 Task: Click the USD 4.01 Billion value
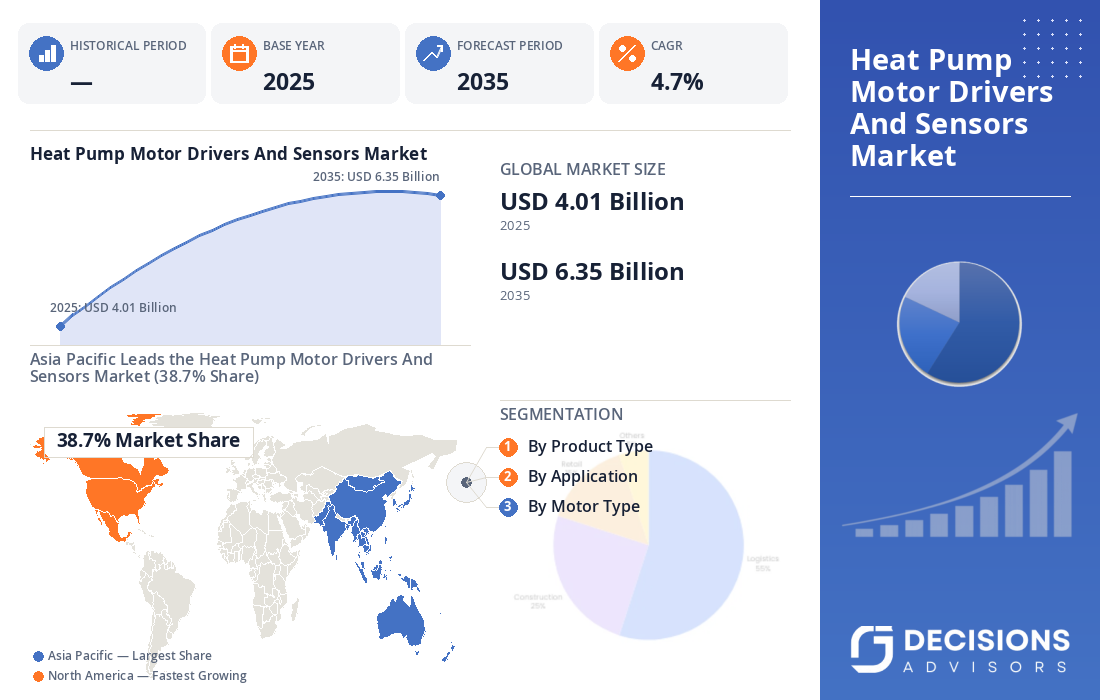pos(592,202)
